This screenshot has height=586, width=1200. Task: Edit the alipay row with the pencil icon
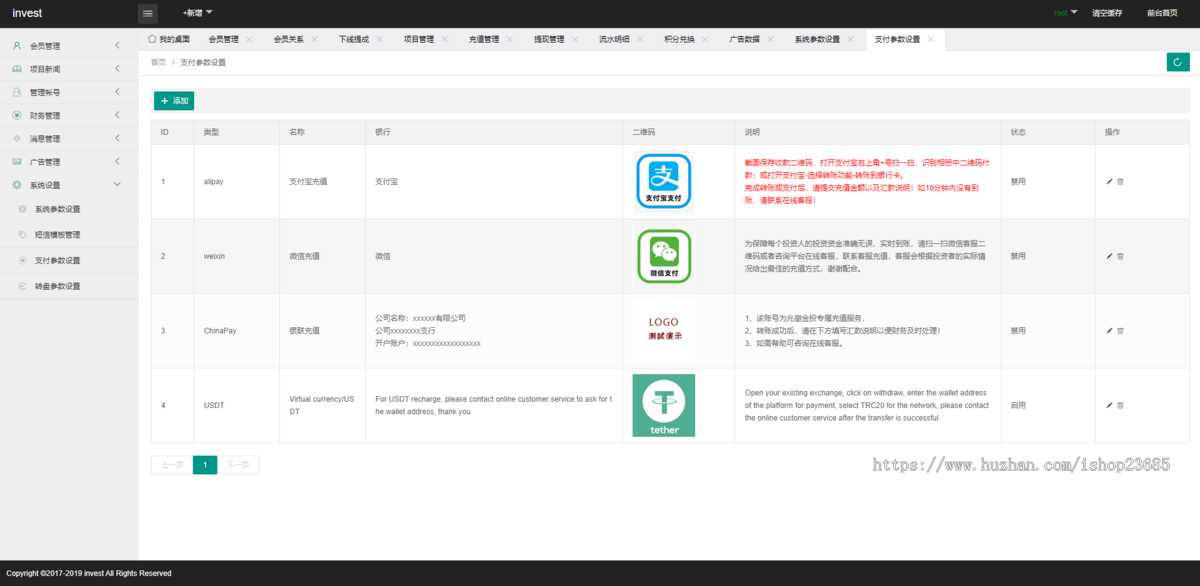coord(1109,181)
